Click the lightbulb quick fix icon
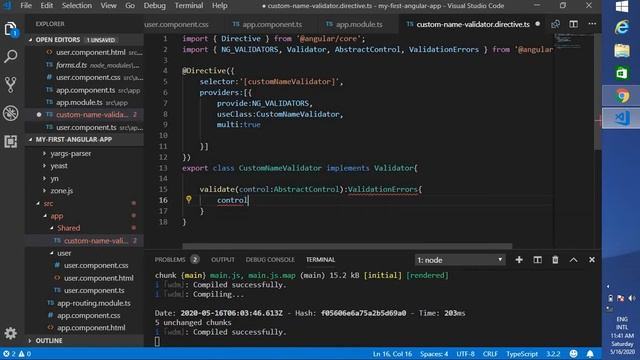Viewport: 640px width, 360px height. (189, 199)
